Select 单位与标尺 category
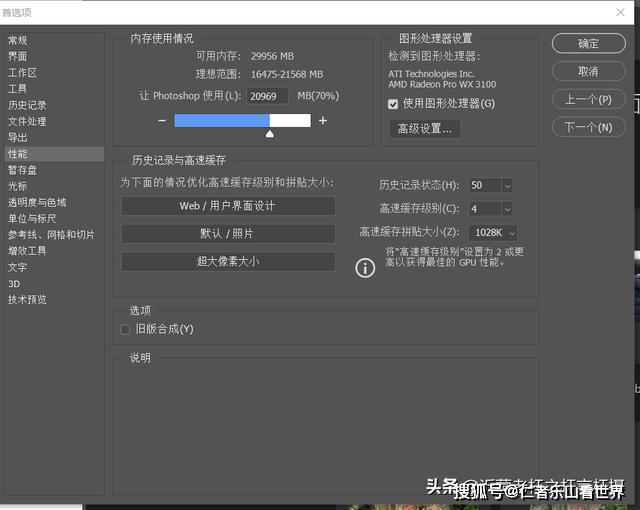The image size is (640, 510). coord(32,218)
